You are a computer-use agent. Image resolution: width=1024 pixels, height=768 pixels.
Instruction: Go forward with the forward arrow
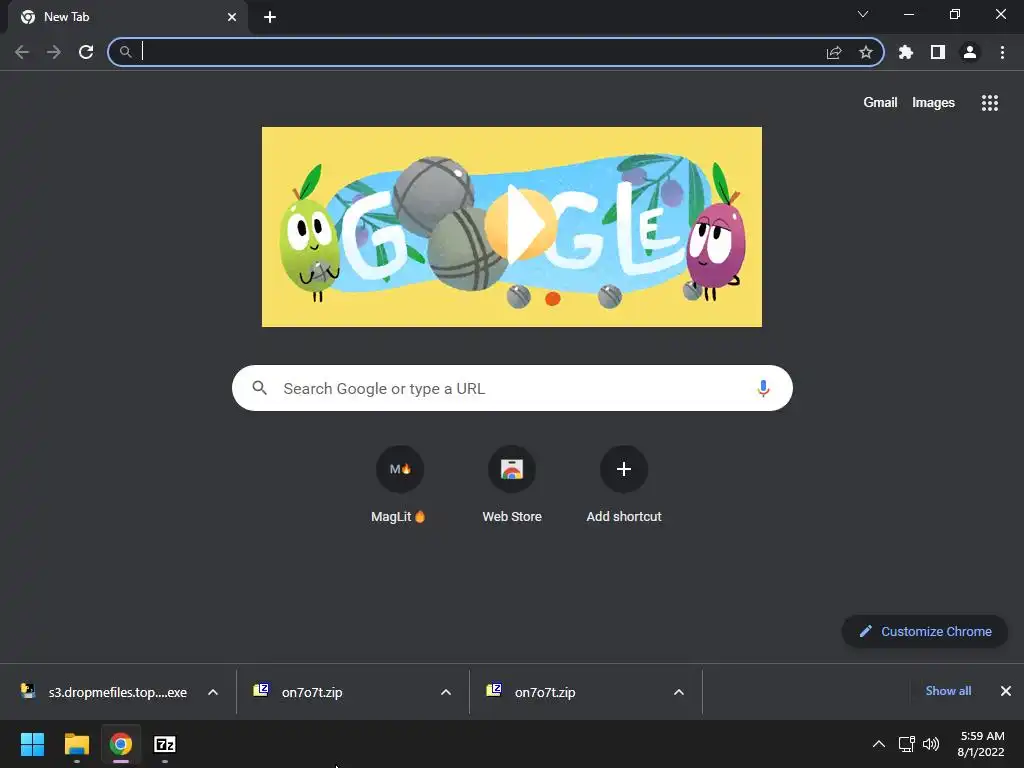(x=54, y=52)
